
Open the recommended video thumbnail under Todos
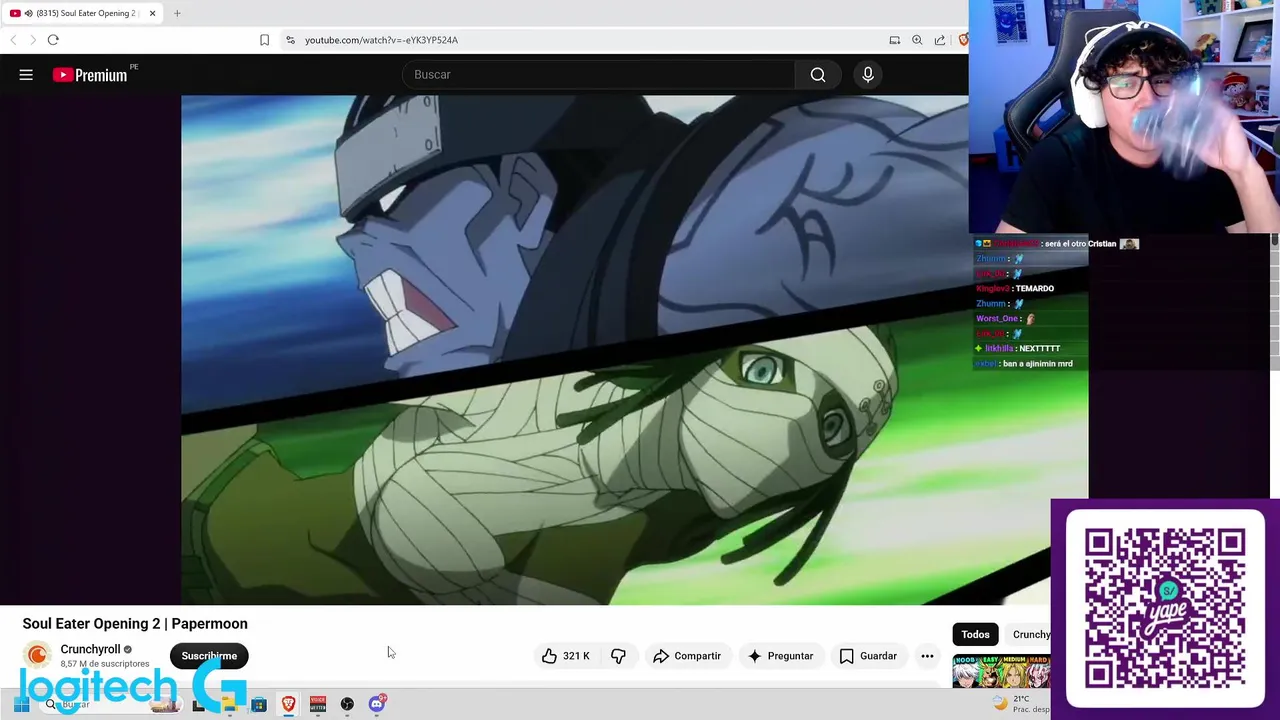coord(1001,671)
